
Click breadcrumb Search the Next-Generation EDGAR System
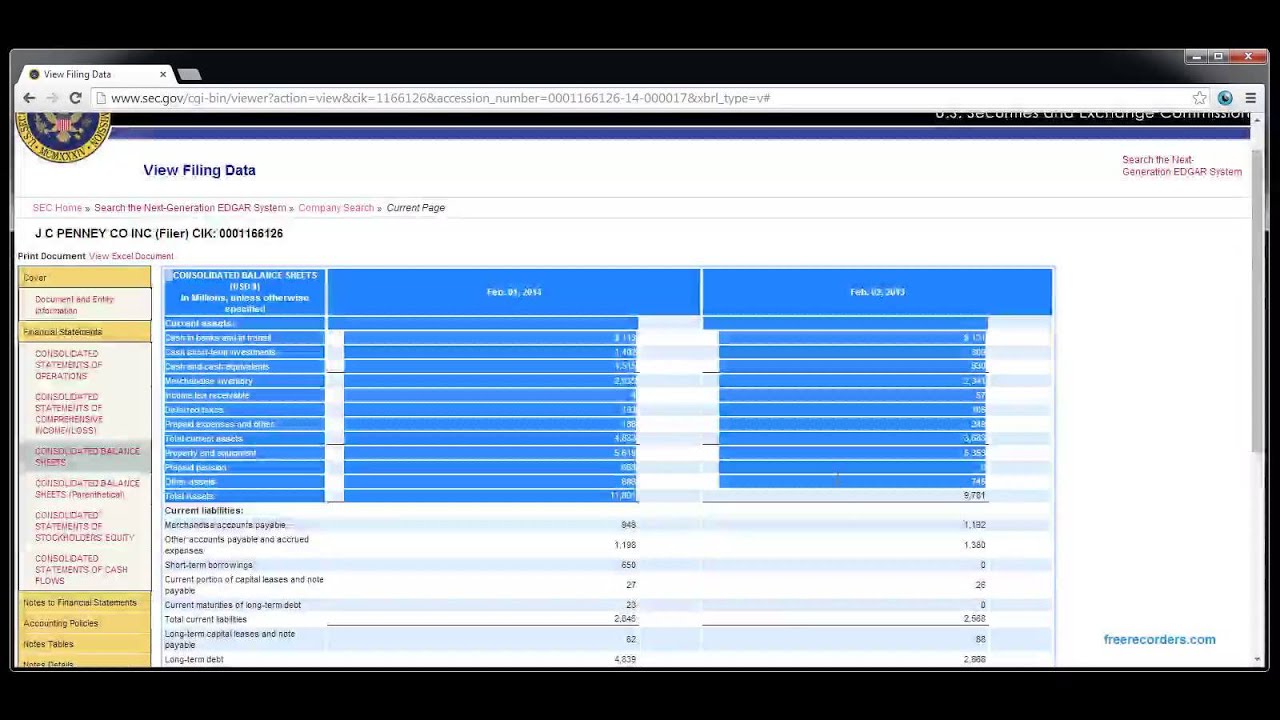[190, 208]
